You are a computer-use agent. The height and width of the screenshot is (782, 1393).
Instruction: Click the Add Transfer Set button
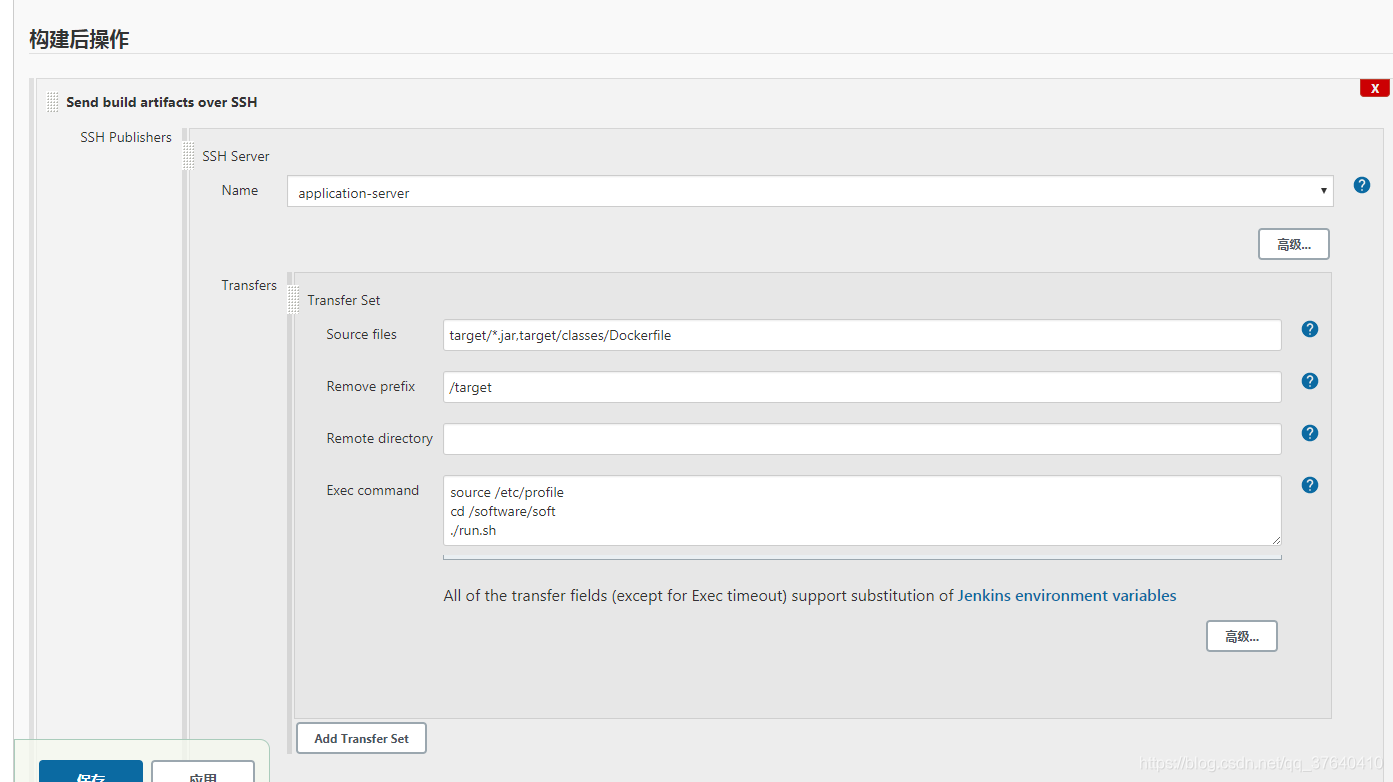(361, 738)
